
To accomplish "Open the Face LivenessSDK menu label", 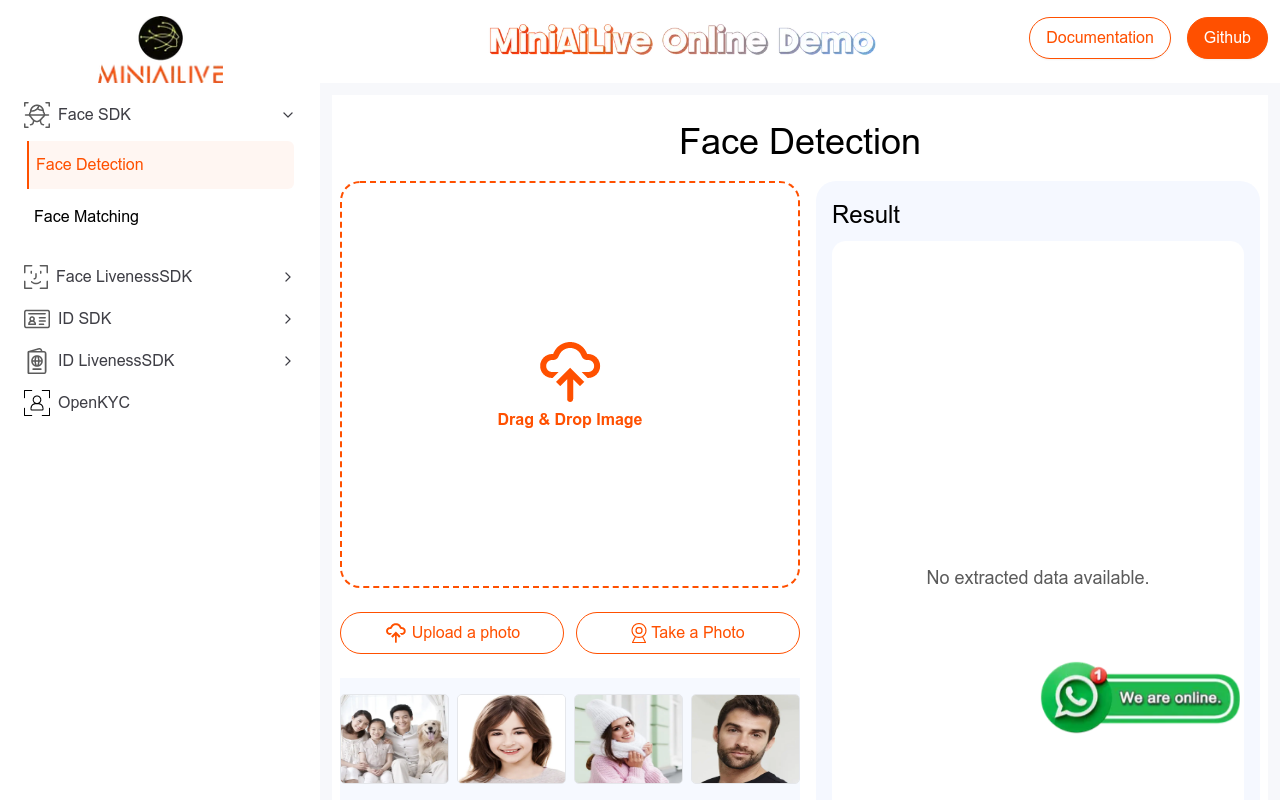I will pos(124,277).
